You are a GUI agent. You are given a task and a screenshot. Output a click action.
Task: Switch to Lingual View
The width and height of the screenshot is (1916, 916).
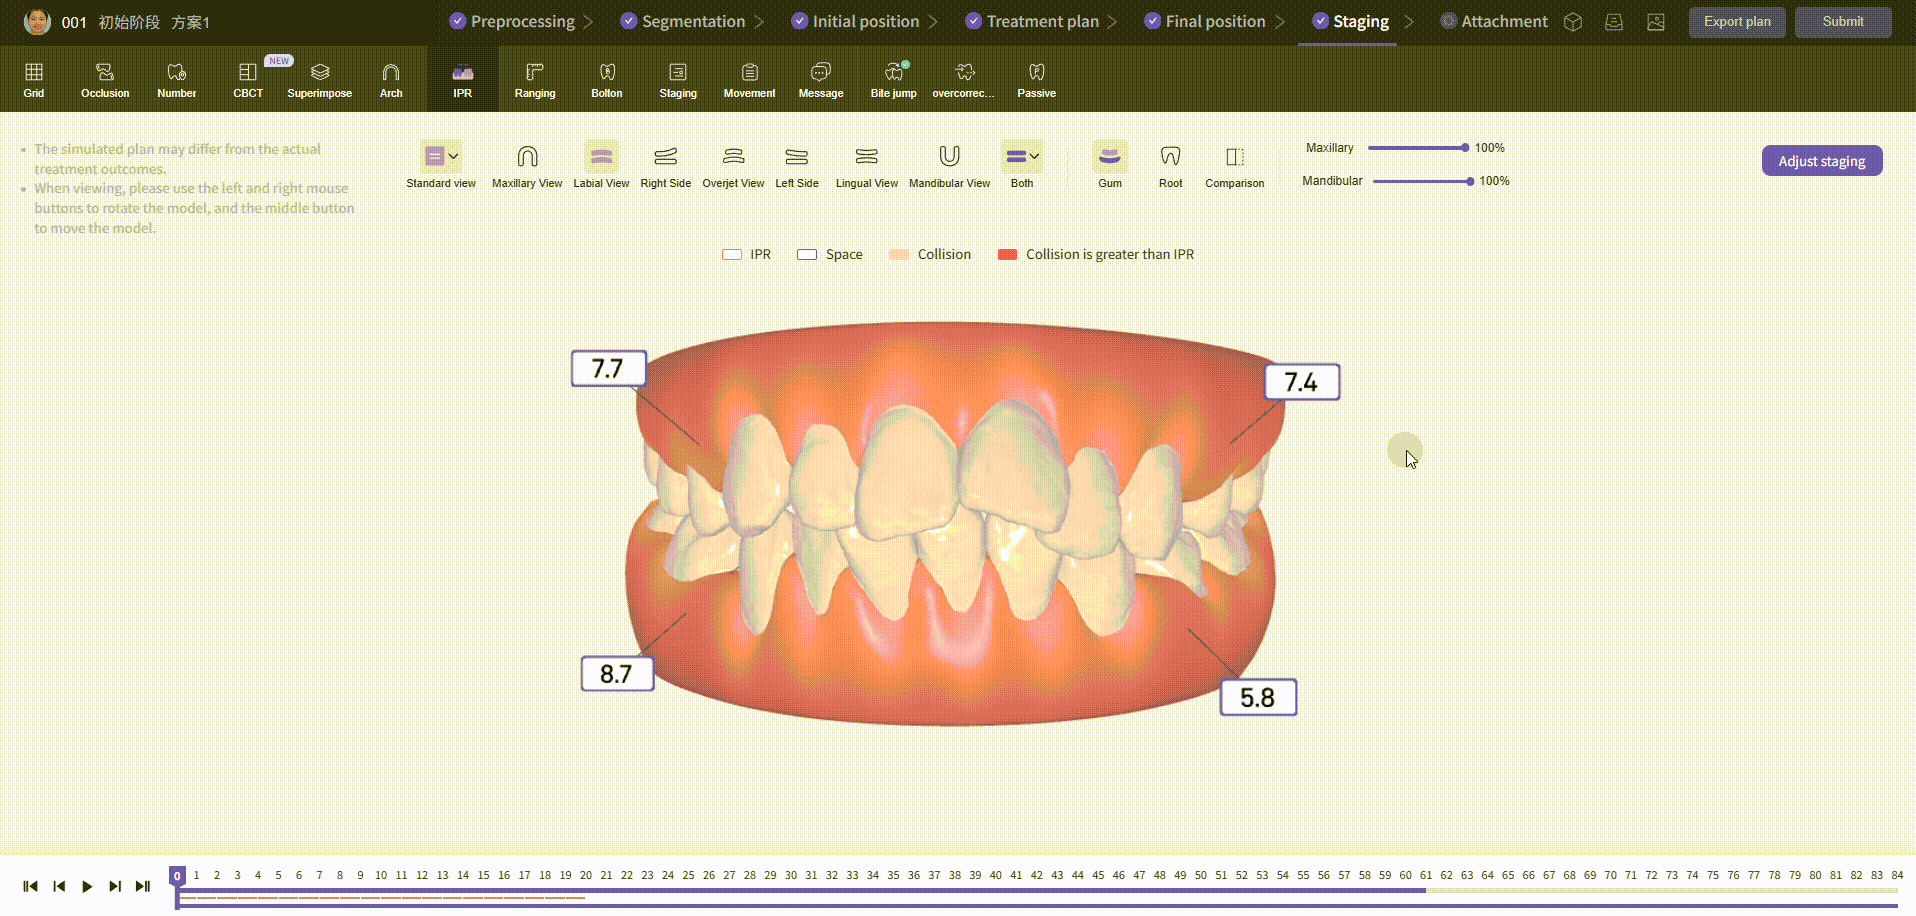pos(867,166)
